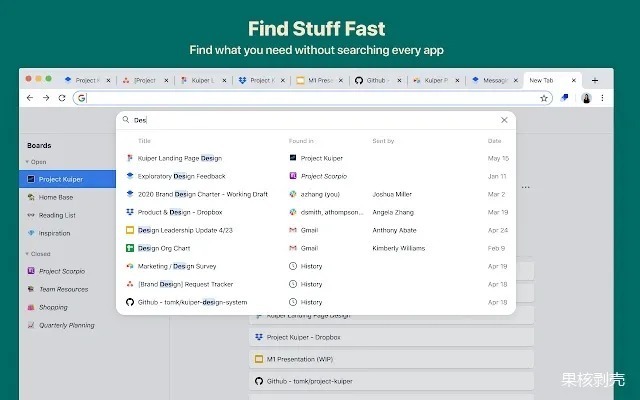This screenshot has height=400, width=640.
Task: Bookmark the page with the star icon
Action: click(x=544, y=98)
